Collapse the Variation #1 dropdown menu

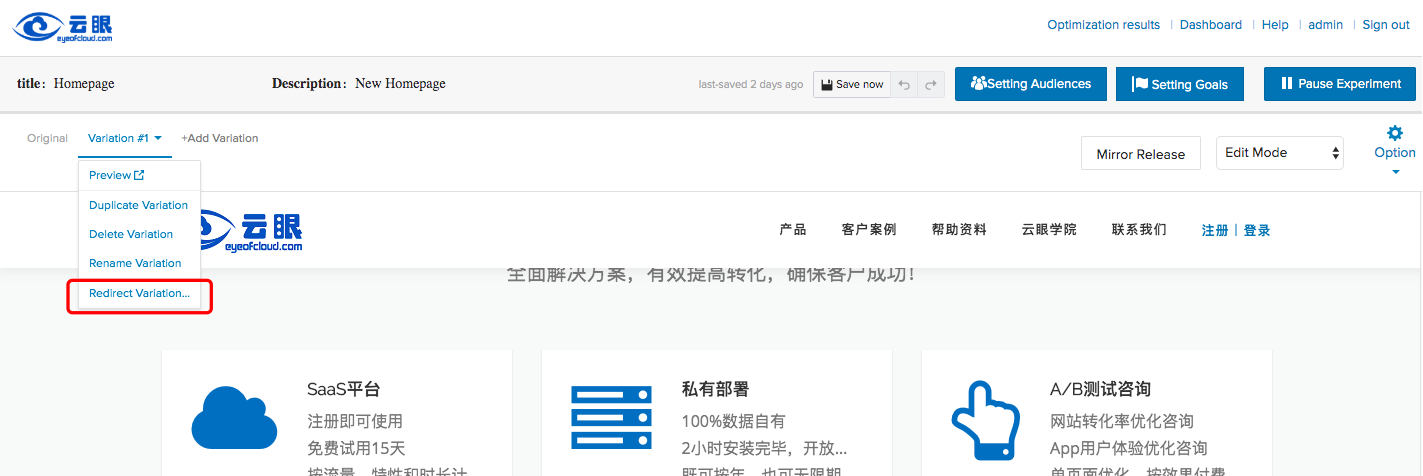pos(124,138)
